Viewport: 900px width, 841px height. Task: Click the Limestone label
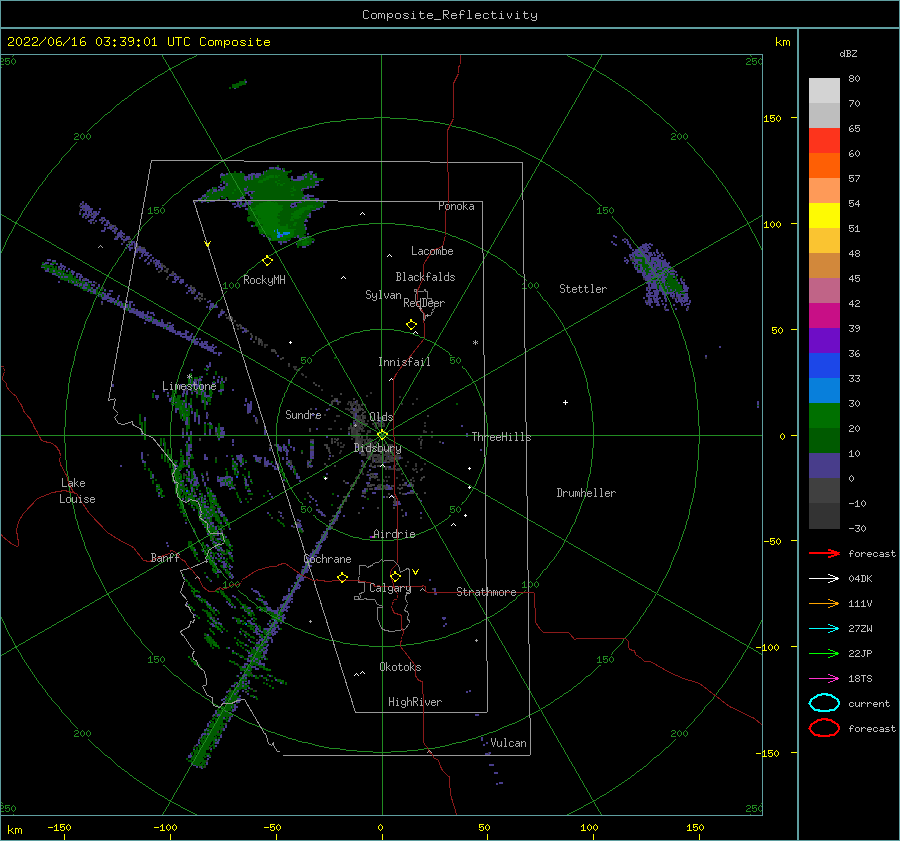189,386
